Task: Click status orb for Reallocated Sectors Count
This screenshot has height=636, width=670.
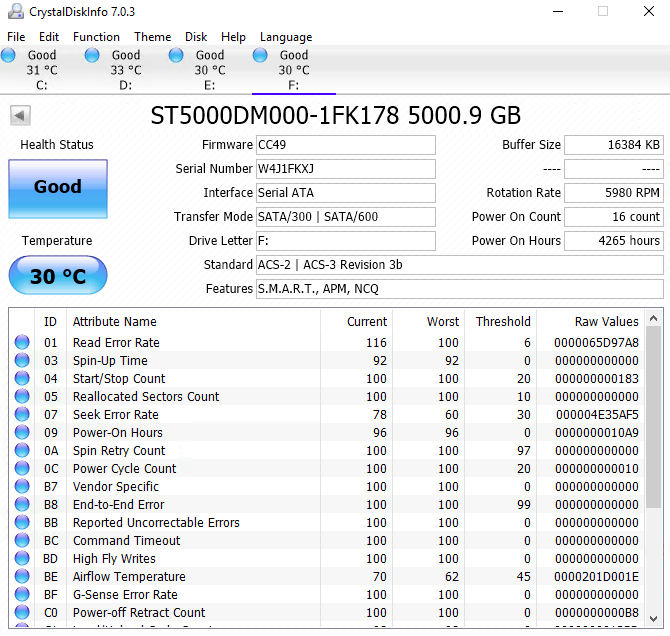Action: [22, 397]
